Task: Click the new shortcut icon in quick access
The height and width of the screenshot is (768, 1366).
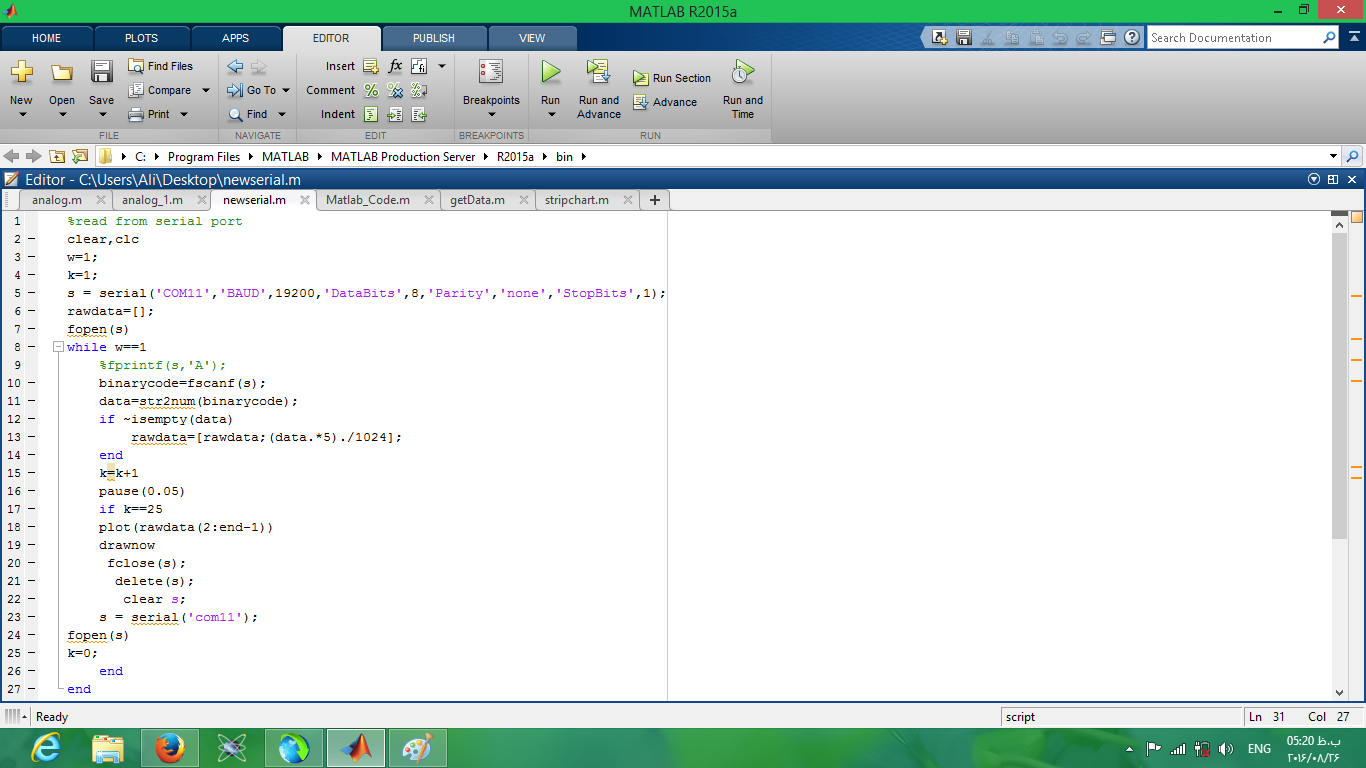Action: [x=940, y=38]
